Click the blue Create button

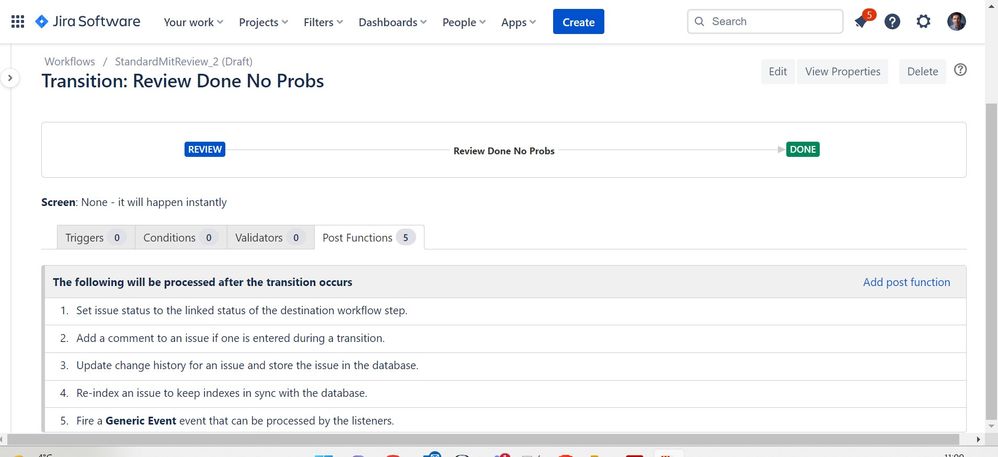(x=579, y=22)
